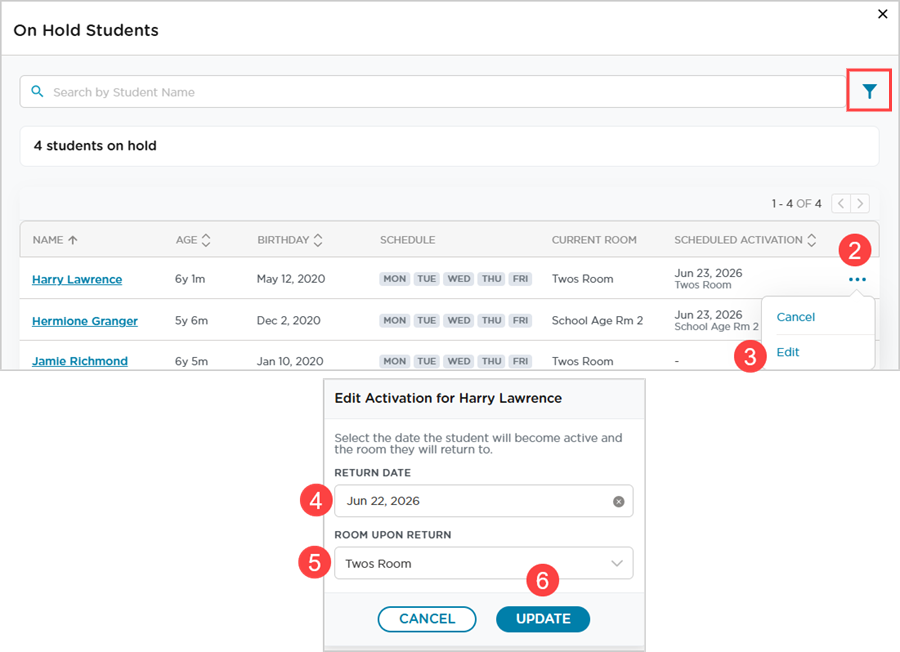Open the filter funnel icon

pos(869,91)
